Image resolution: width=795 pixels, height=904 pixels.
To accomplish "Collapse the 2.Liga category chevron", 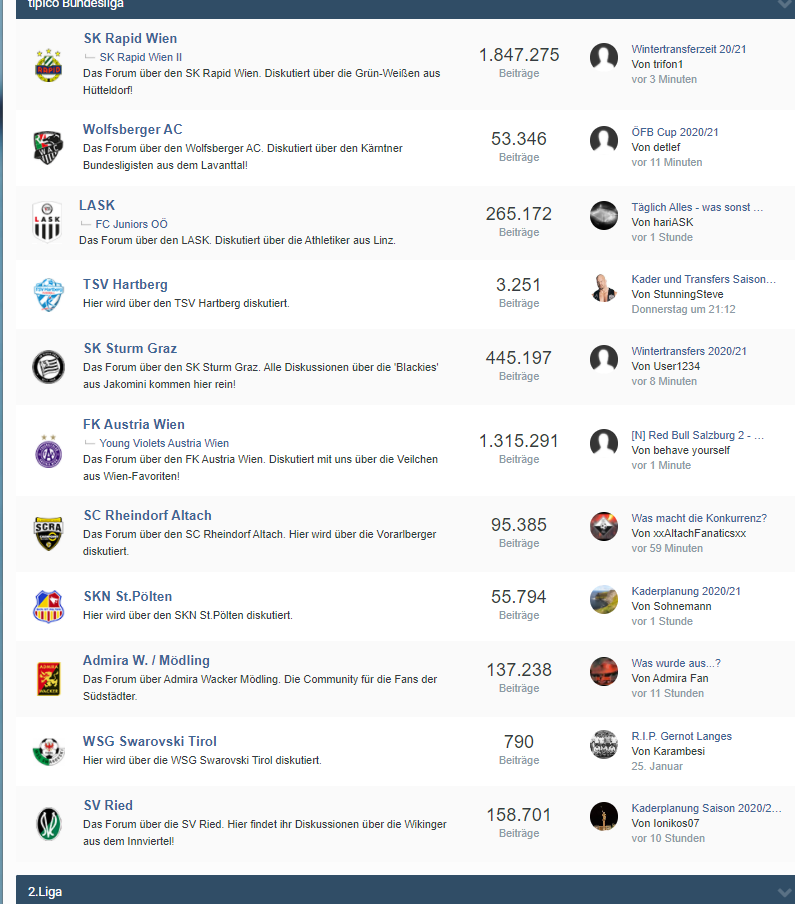I will coord(784,892).
